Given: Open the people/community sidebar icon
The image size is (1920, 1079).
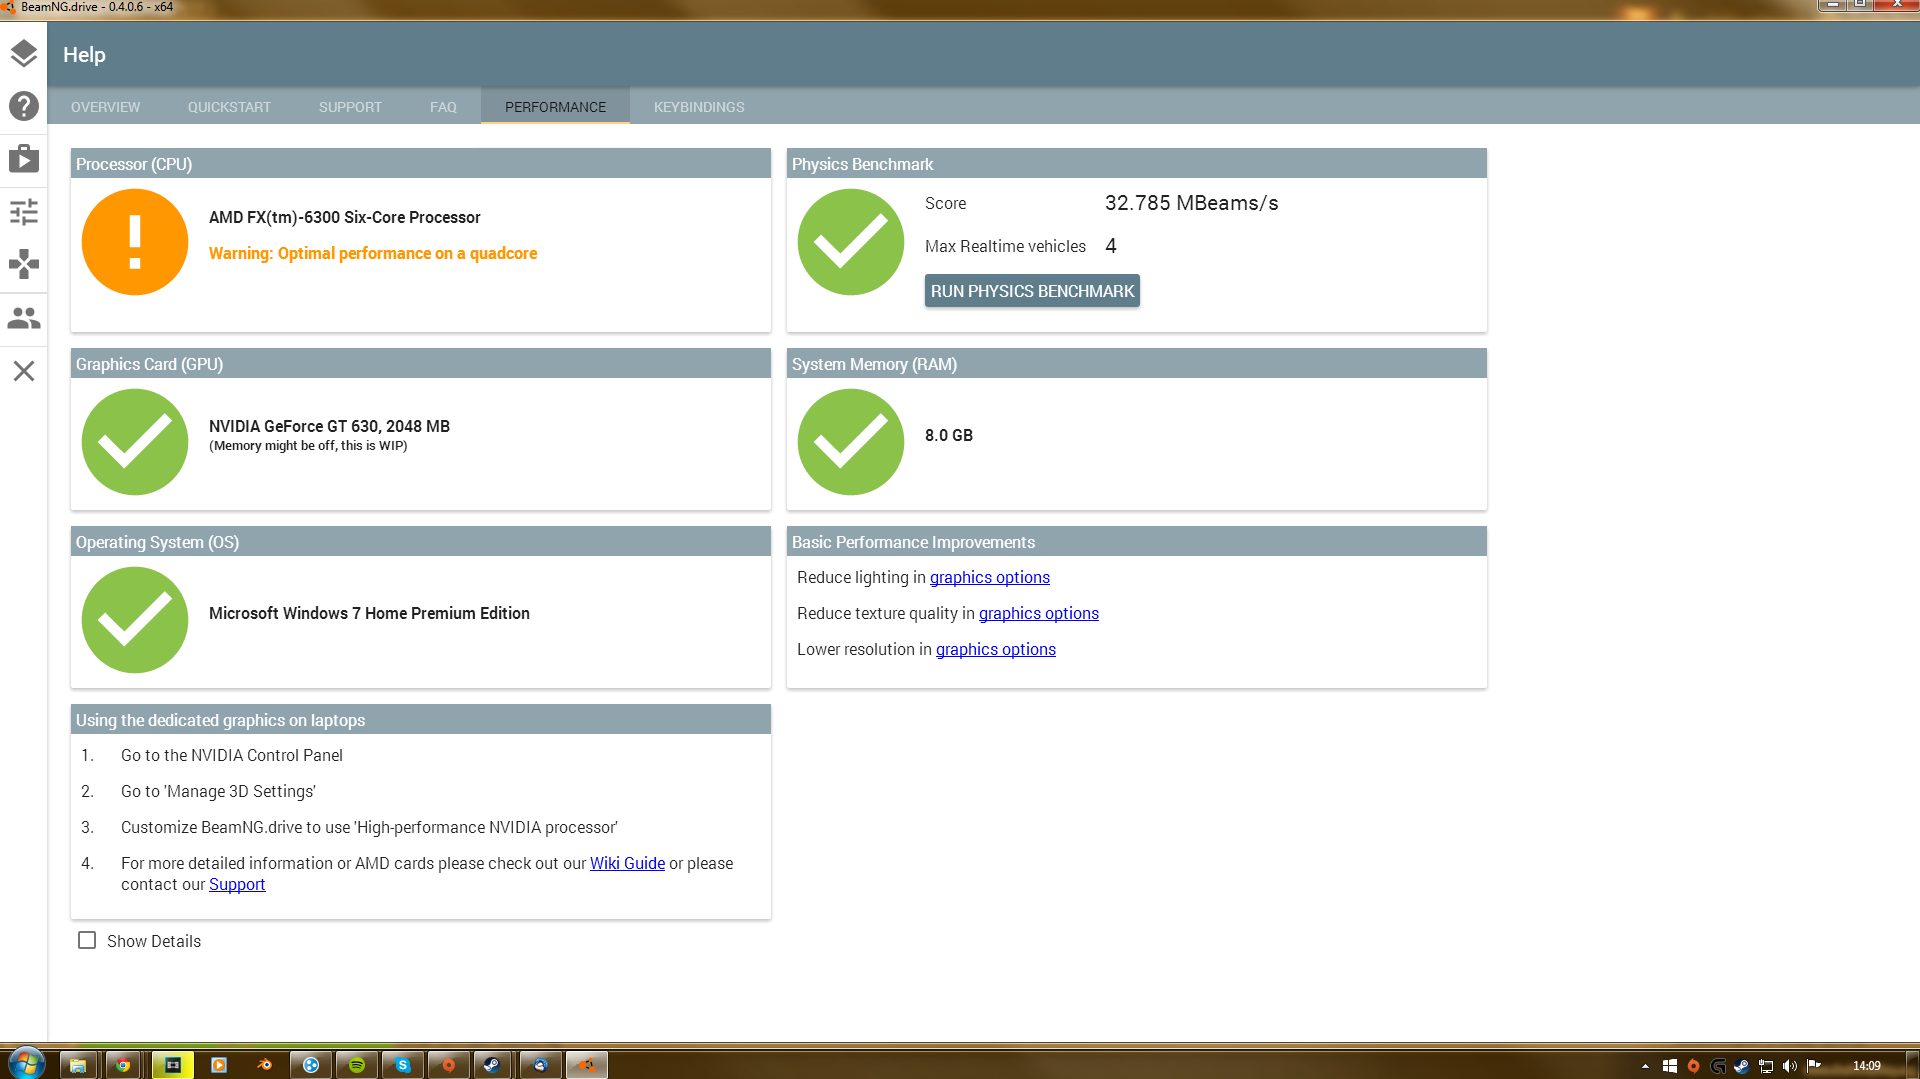Looking at the screenshot, I should click(24, 318).
